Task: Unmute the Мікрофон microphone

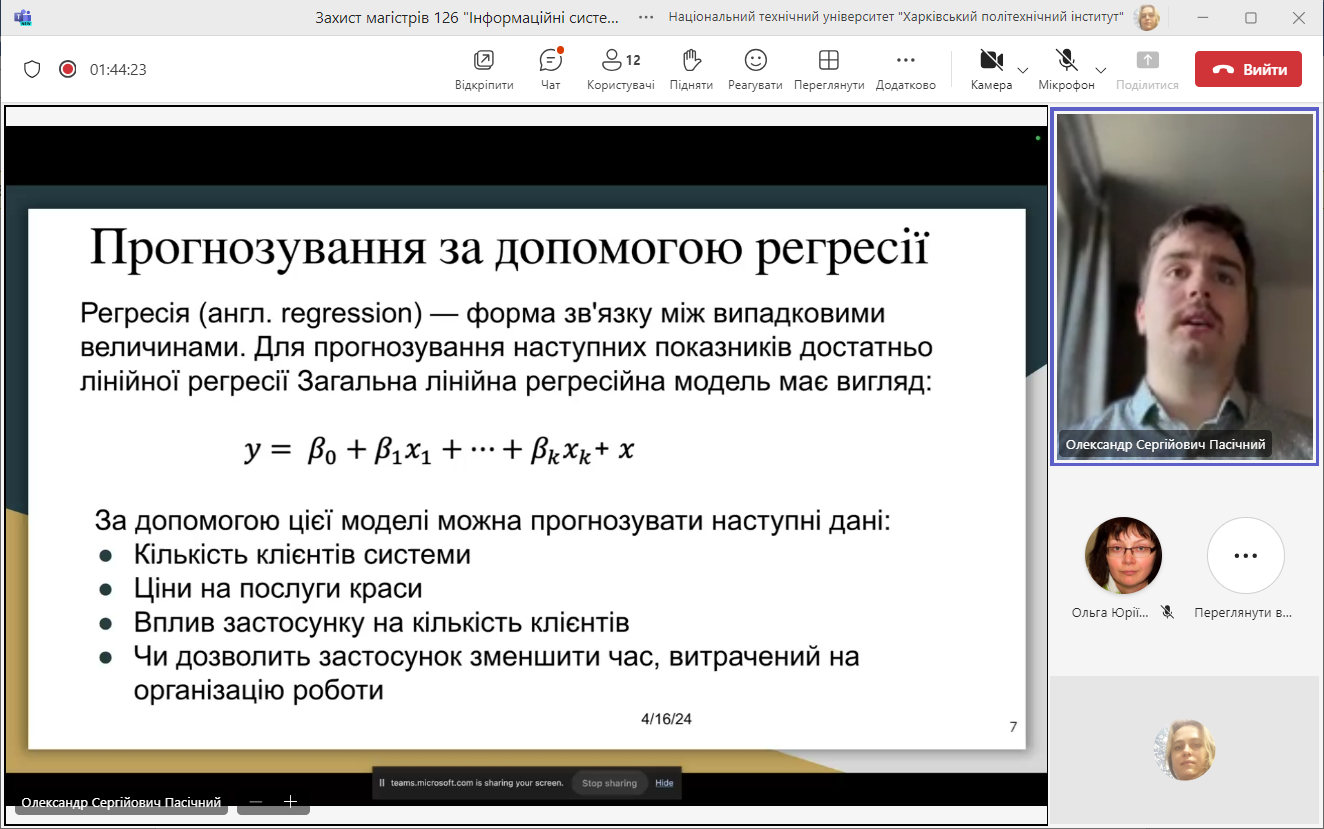Action: coord(1066,68)
